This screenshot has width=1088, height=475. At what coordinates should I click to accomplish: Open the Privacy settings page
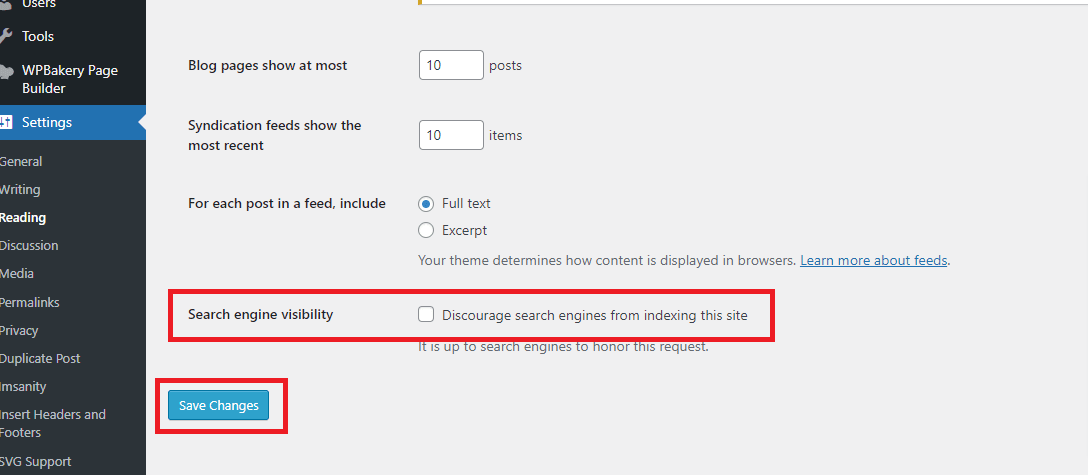coord(19,330)
